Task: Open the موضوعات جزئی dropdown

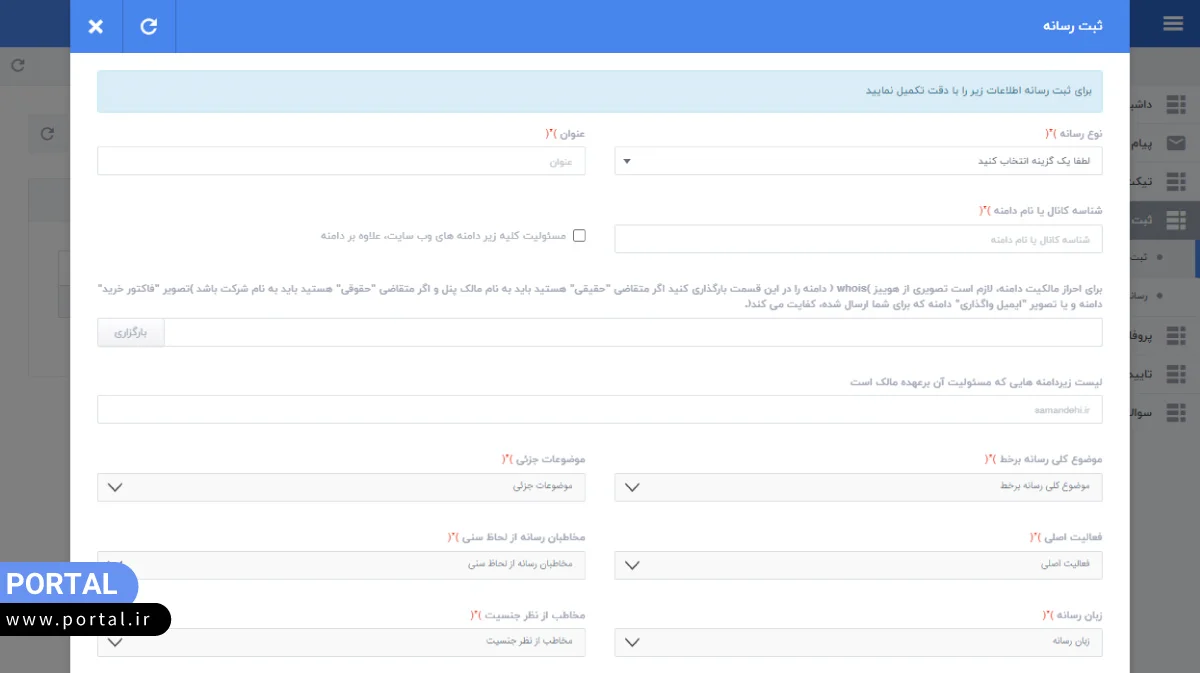Action: pyautogui.click(x=341, y=487)
